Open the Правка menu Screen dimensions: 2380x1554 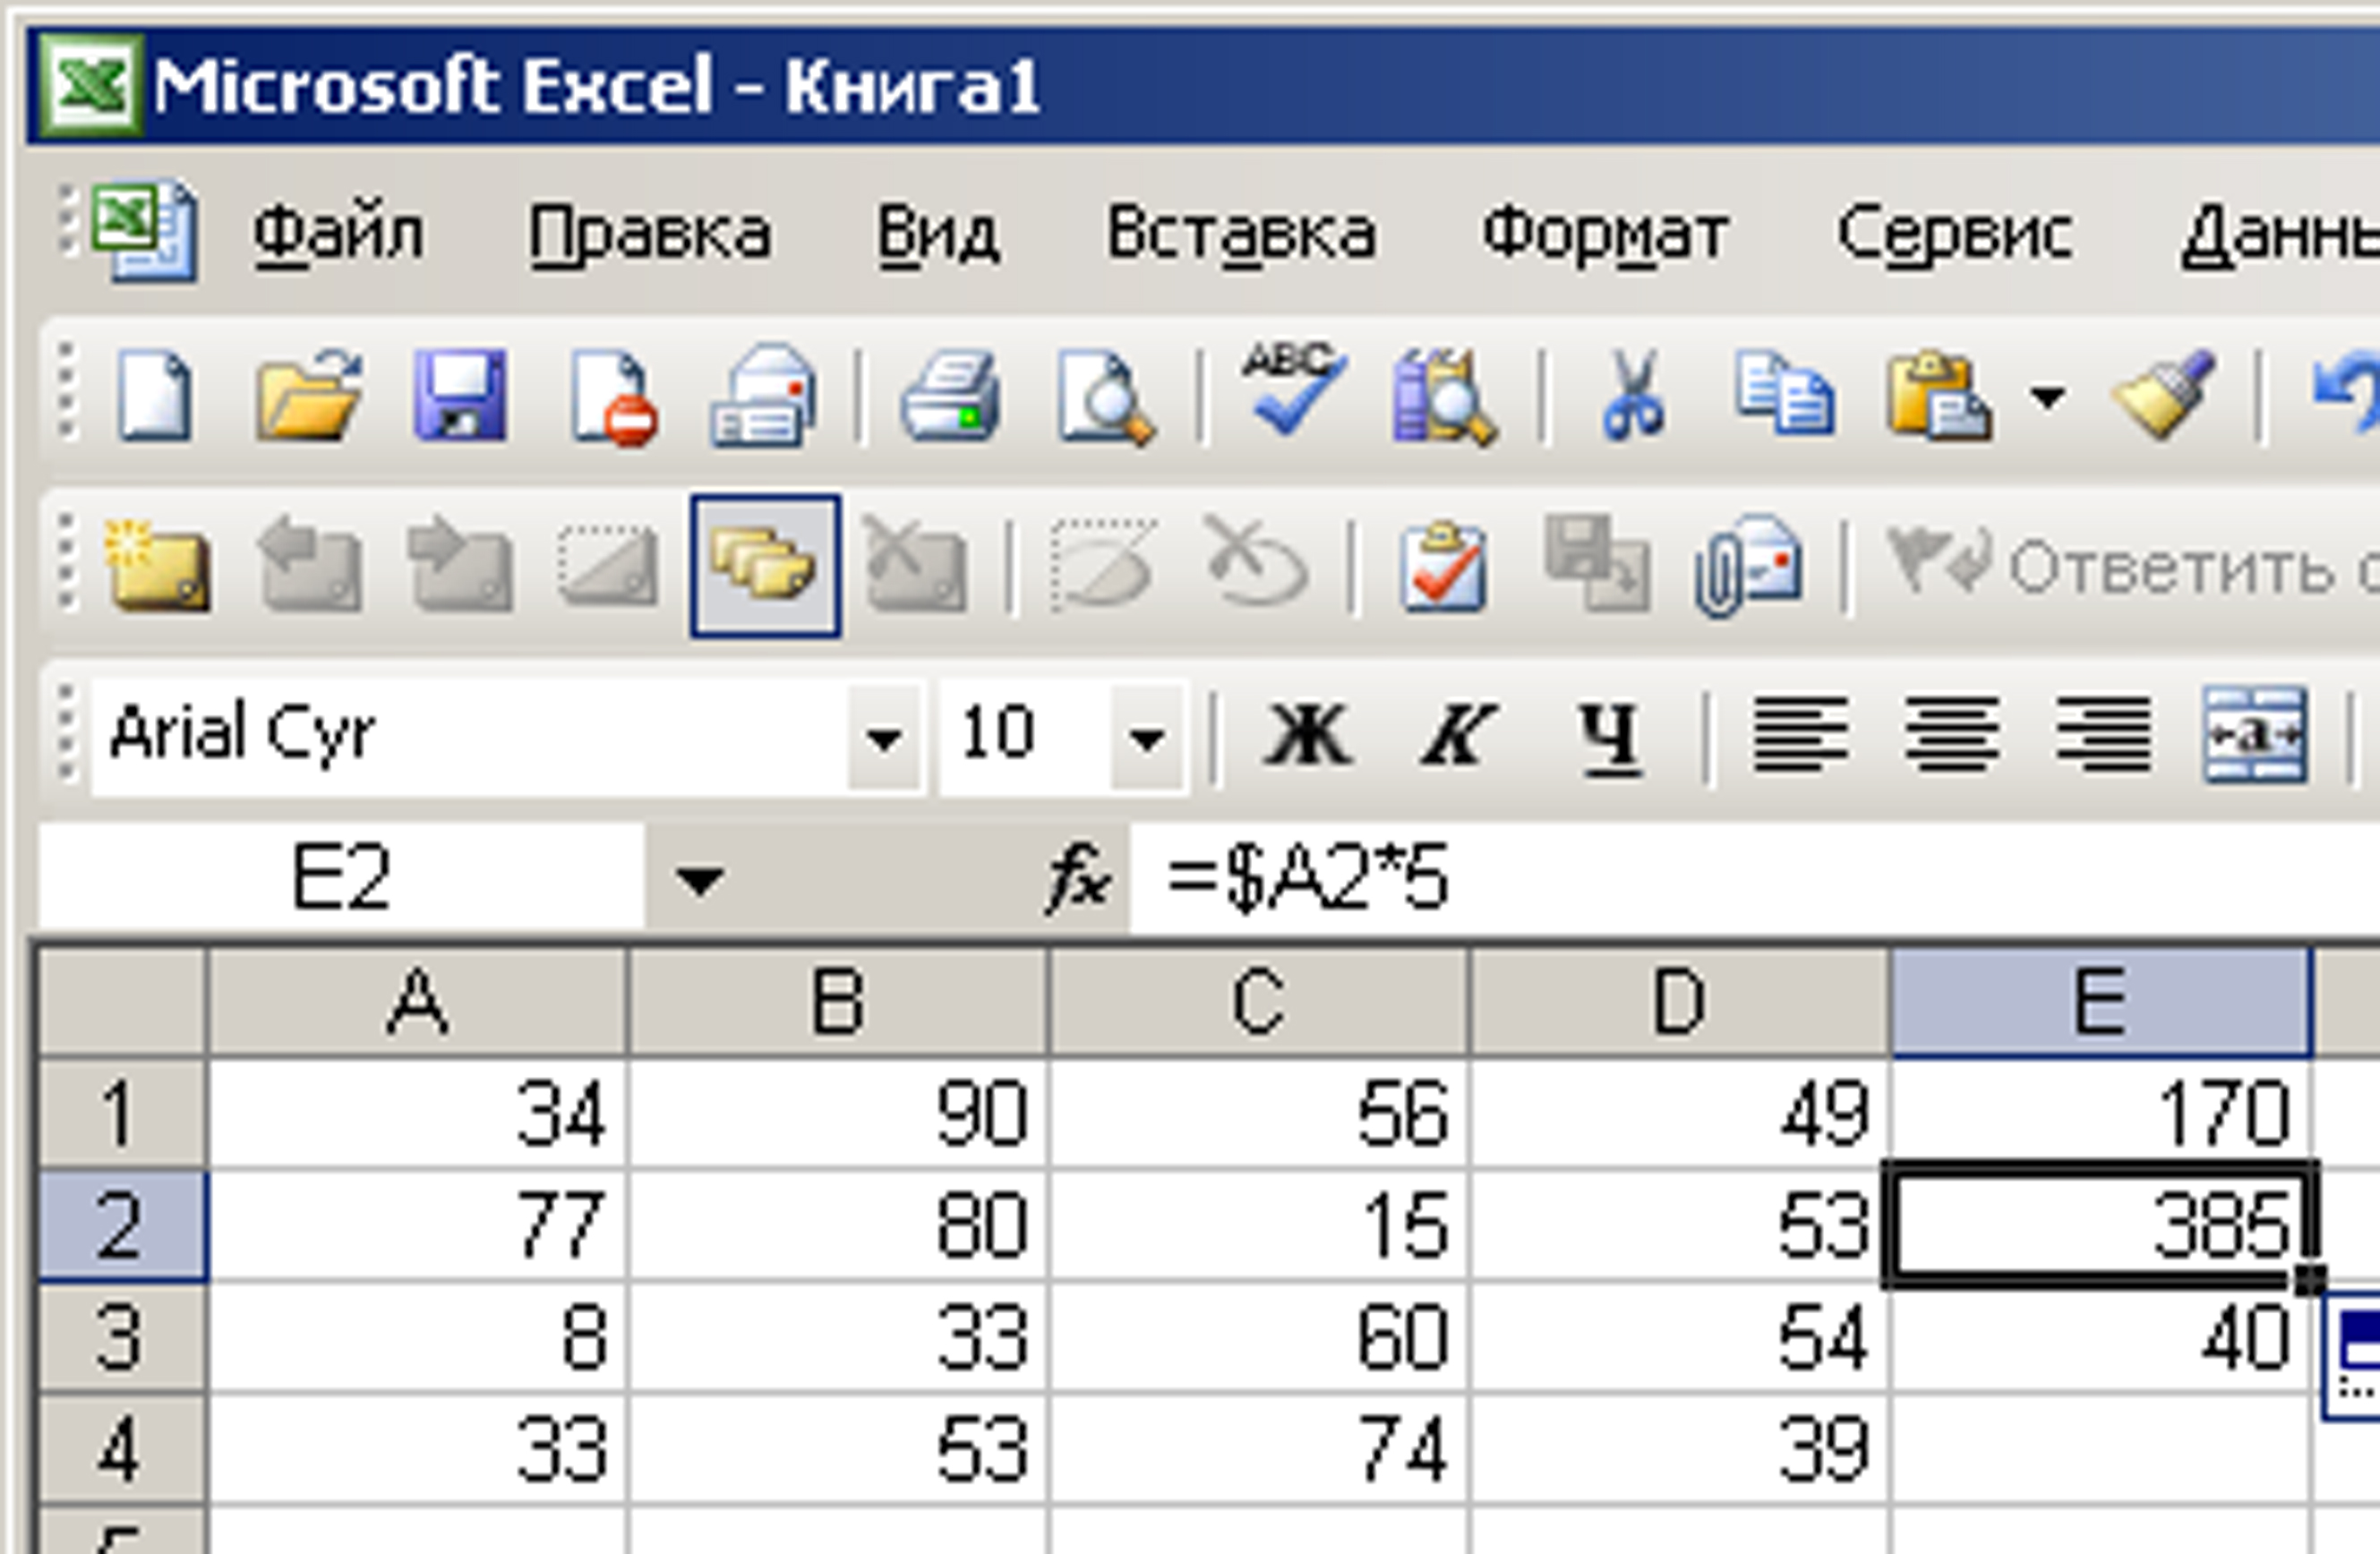coord(649,234)
